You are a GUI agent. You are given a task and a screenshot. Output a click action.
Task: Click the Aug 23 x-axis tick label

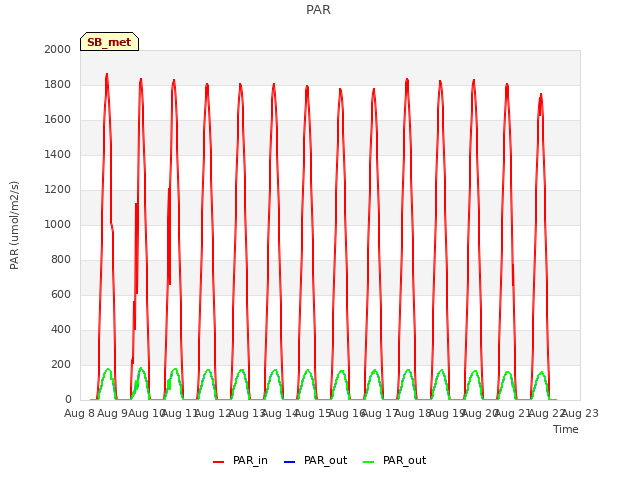pyautogui.click(x=580, y=413)
